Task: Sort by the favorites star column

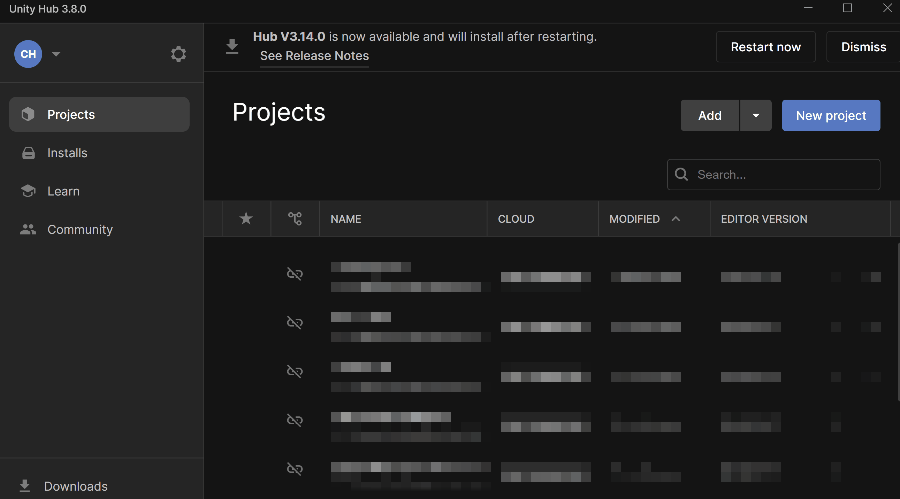Action: 246,219
